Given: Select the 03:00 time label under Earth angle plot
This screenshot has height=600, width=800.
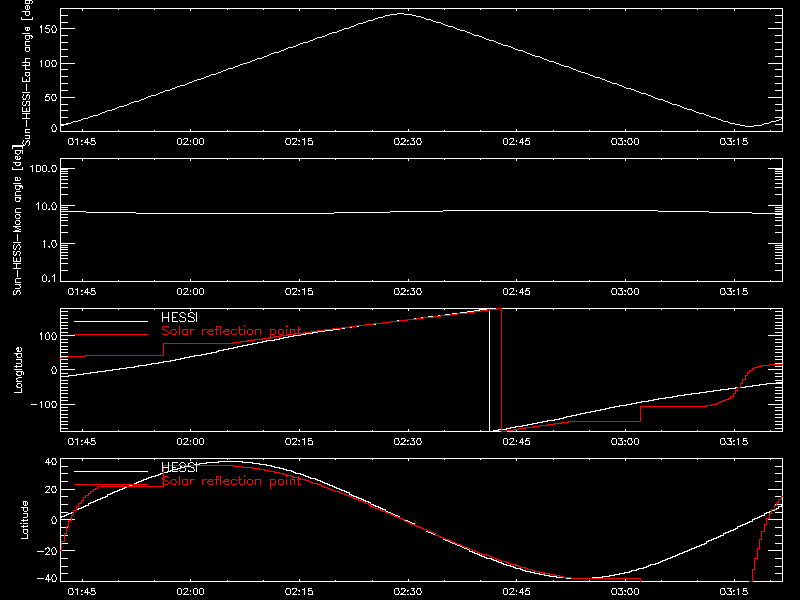Looking at the screenshot, I should pos(625,142).
